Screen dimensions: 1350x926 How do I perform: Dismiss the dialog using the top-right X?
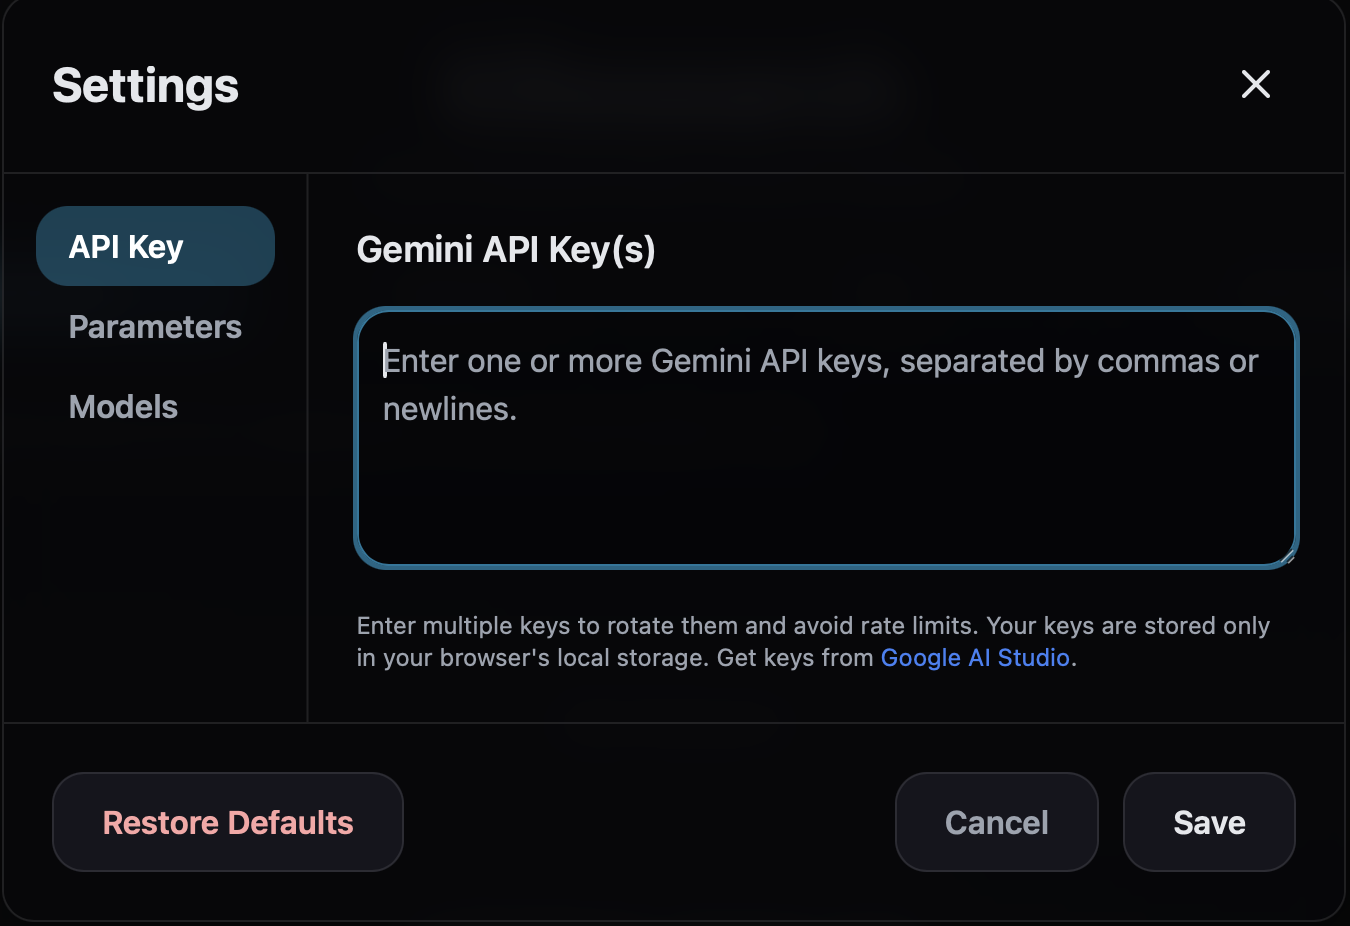tap(1256, 84)
